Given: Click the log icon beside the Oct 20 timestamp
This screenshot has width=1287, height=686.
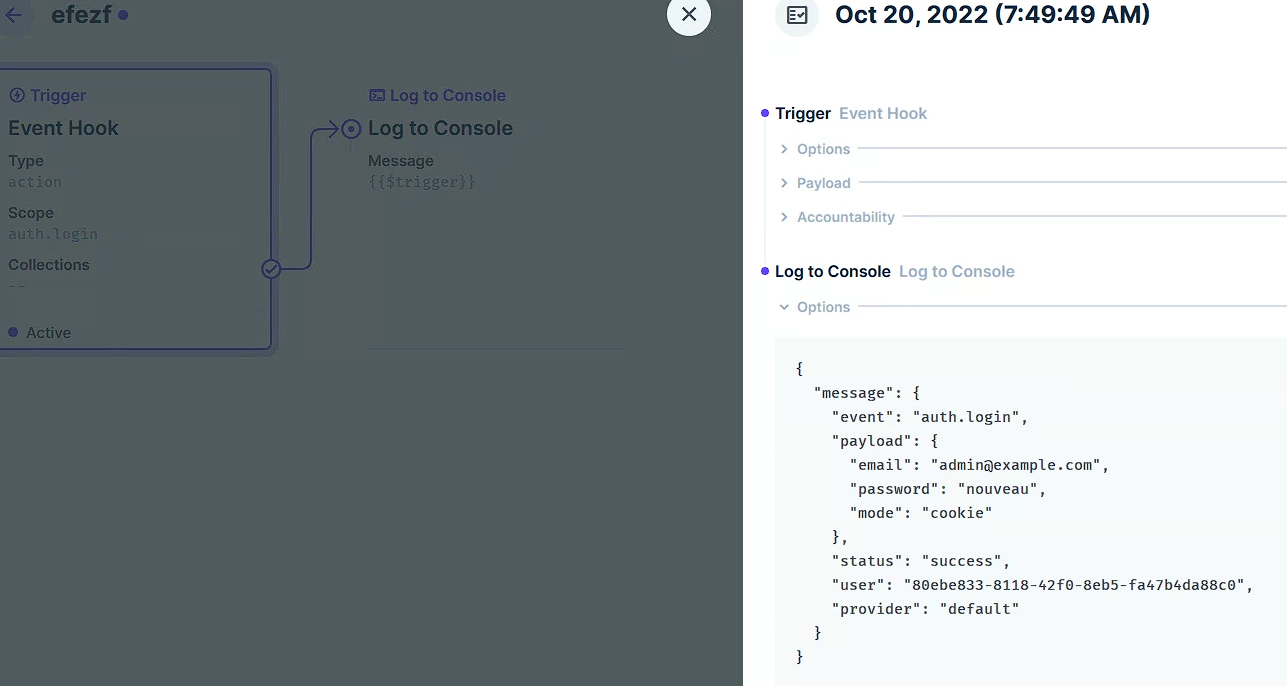Looking at the screenshot, I should pyautogui.click(x=796, y=17).
